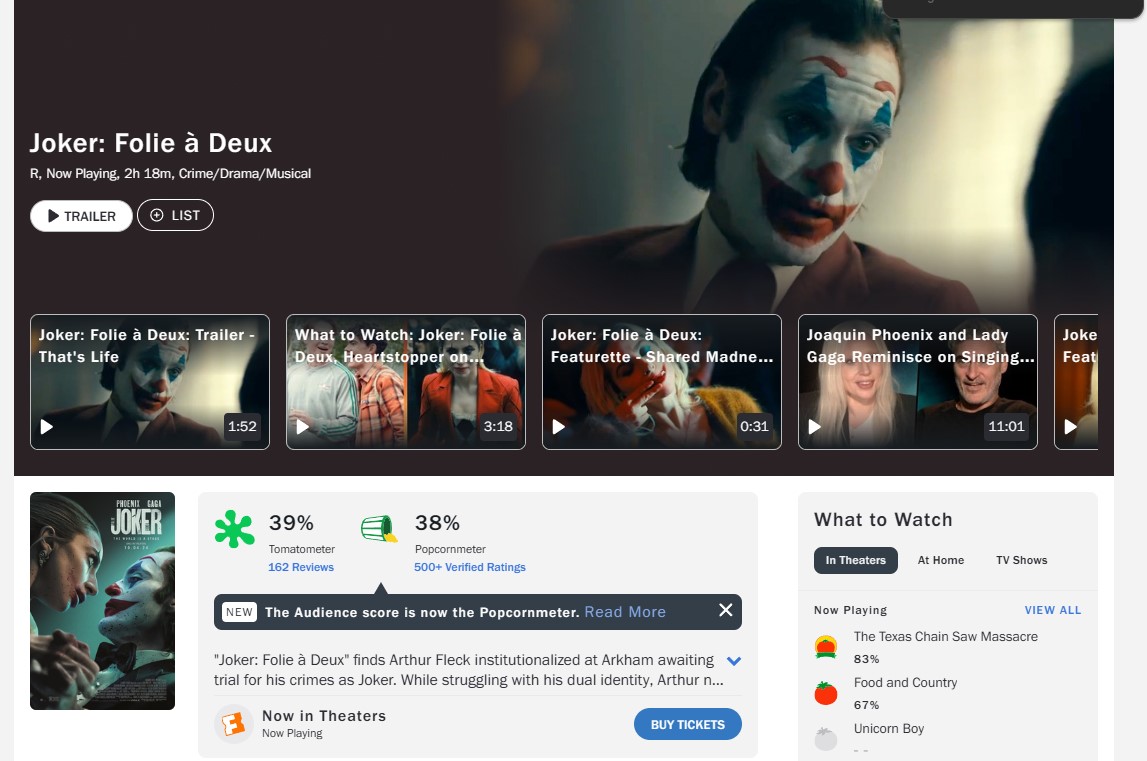Open the 500+ Verified Ratings link

(x=470, y=567)
